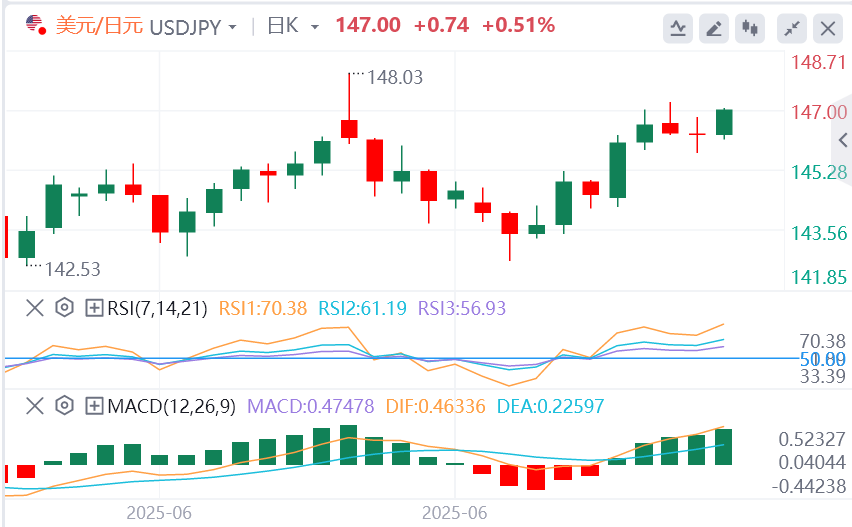Switch to the candlestick chart style
The height and width of the screenshot is (527, 852).
(x=751, y=27)
